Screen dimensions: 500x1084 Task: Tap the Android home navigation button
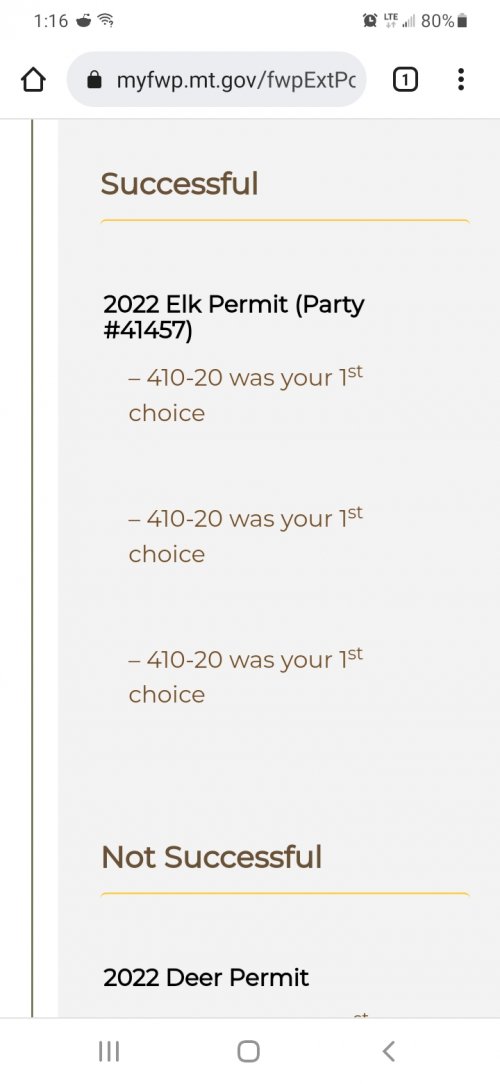point(249,1052)
